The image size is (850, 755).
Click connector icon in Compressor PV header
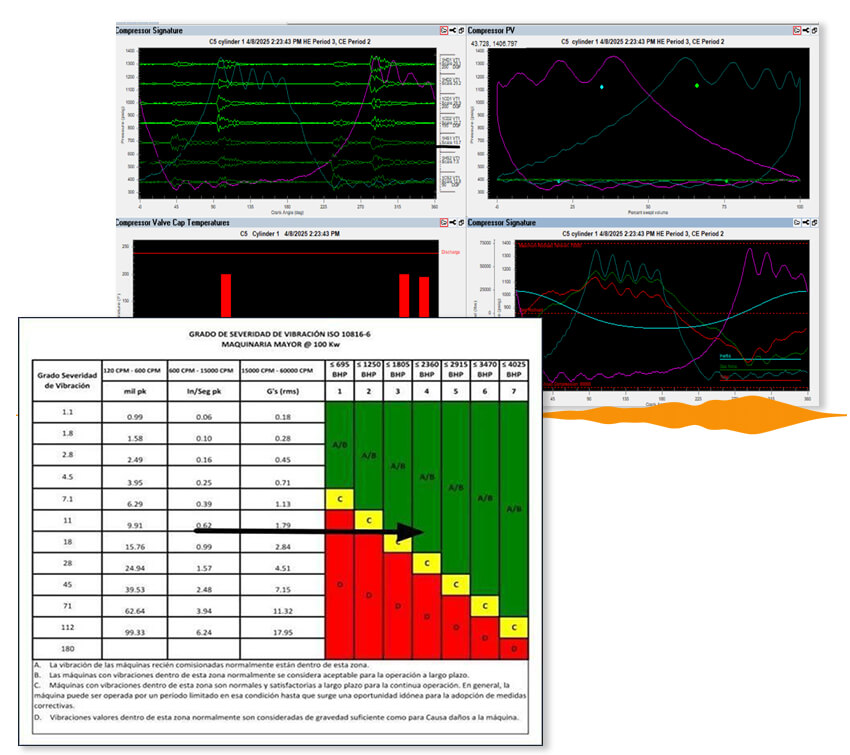[807, 31]
